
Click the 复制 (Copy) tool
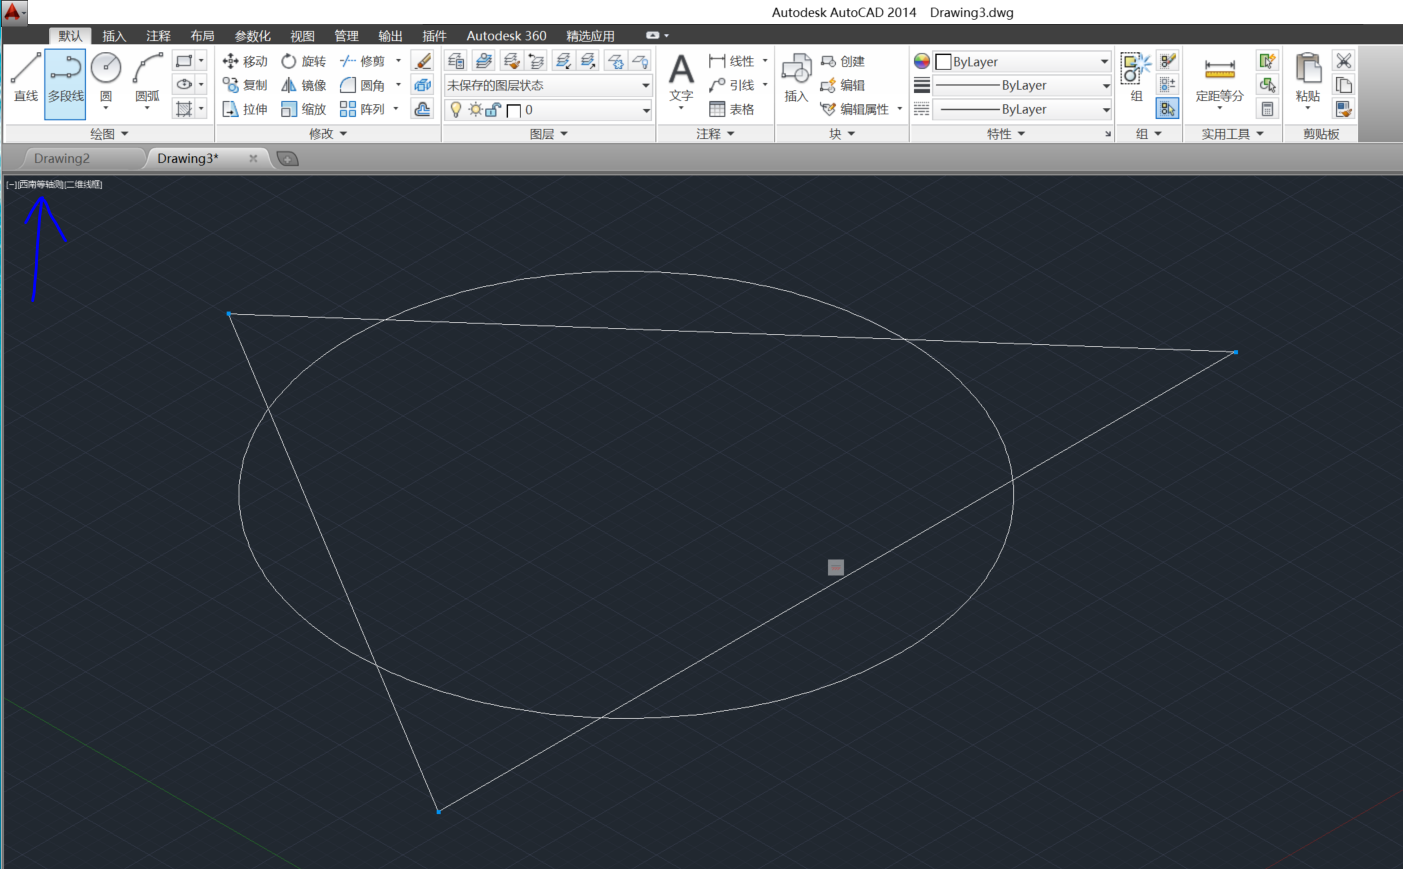coord(245,85)
